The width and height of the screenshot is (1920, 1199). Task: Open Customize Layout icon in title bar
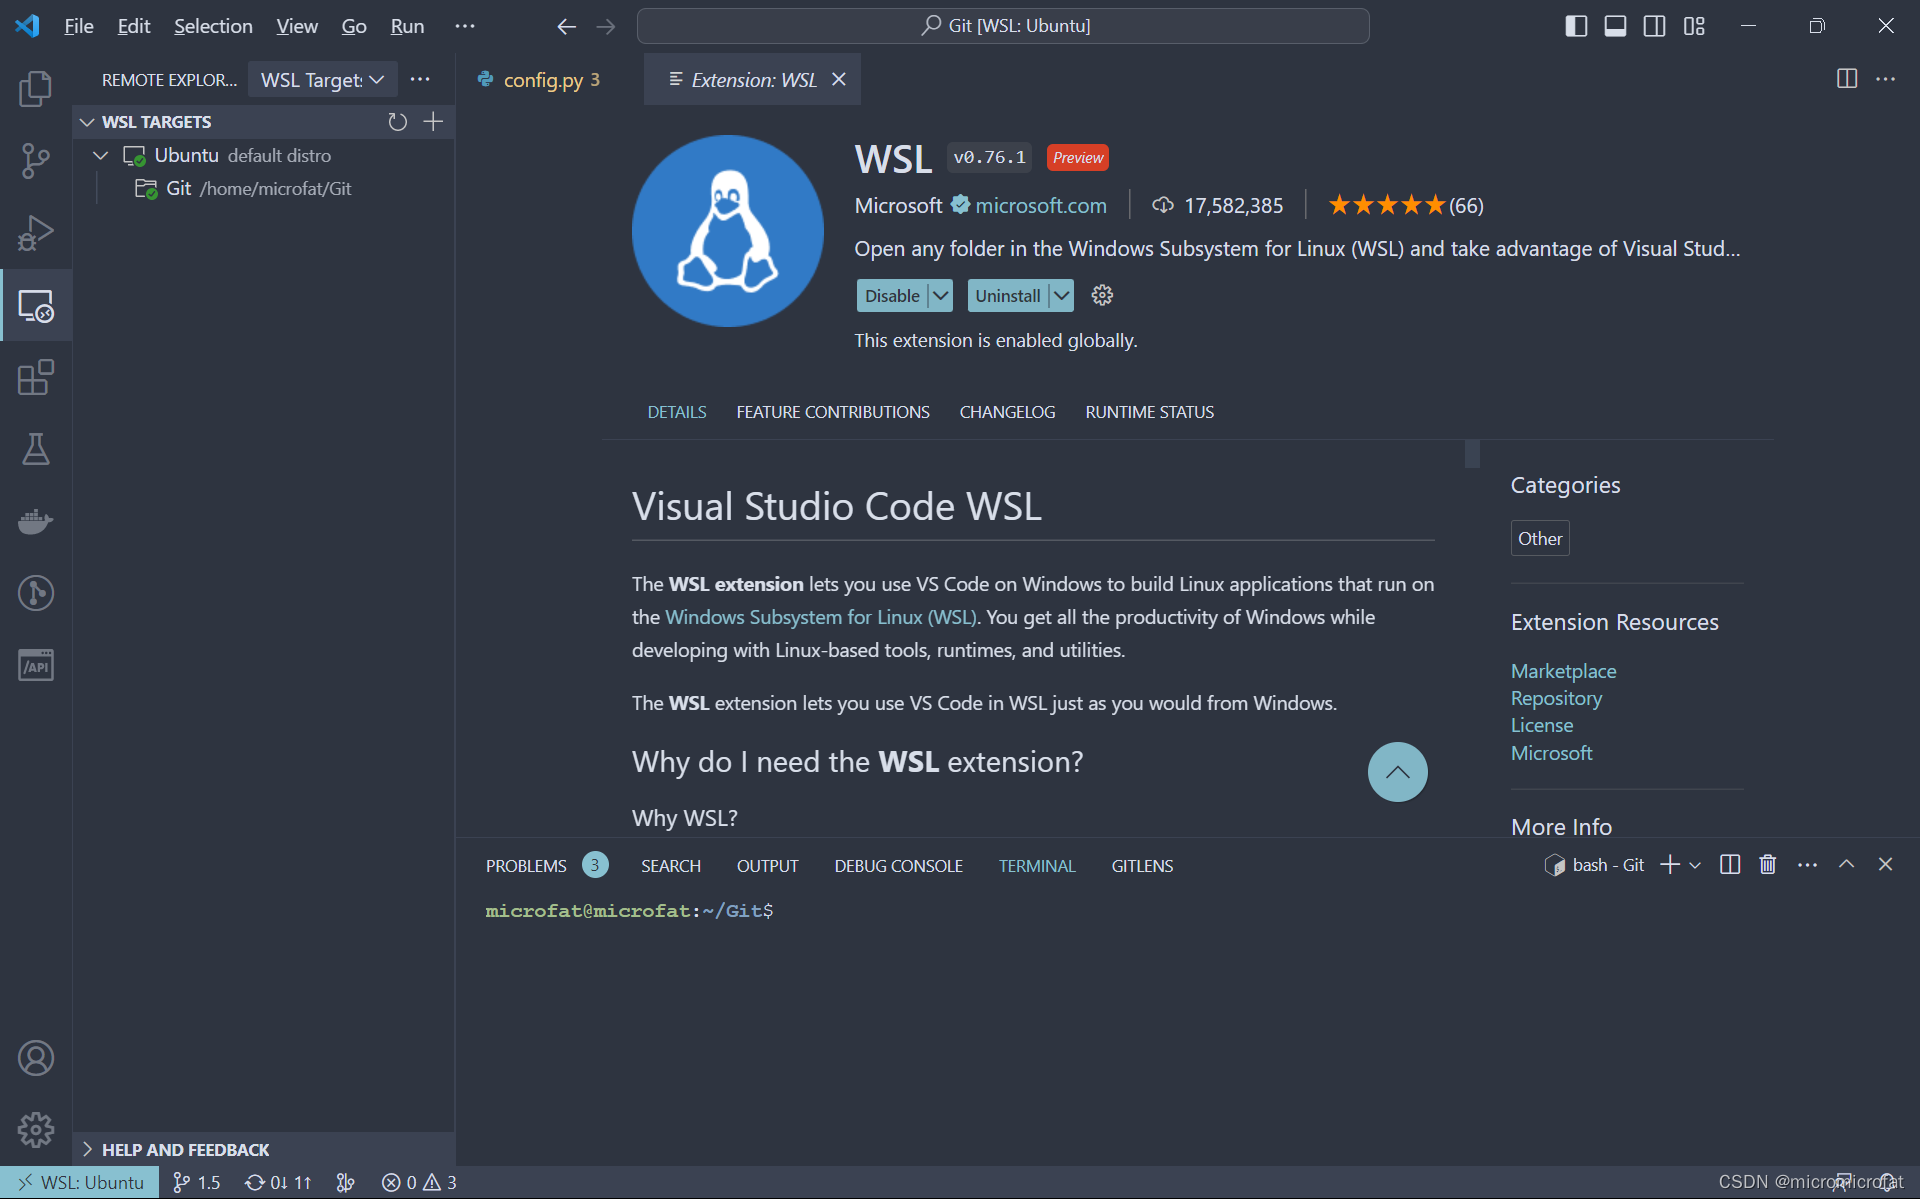[x=1694, y=26]
